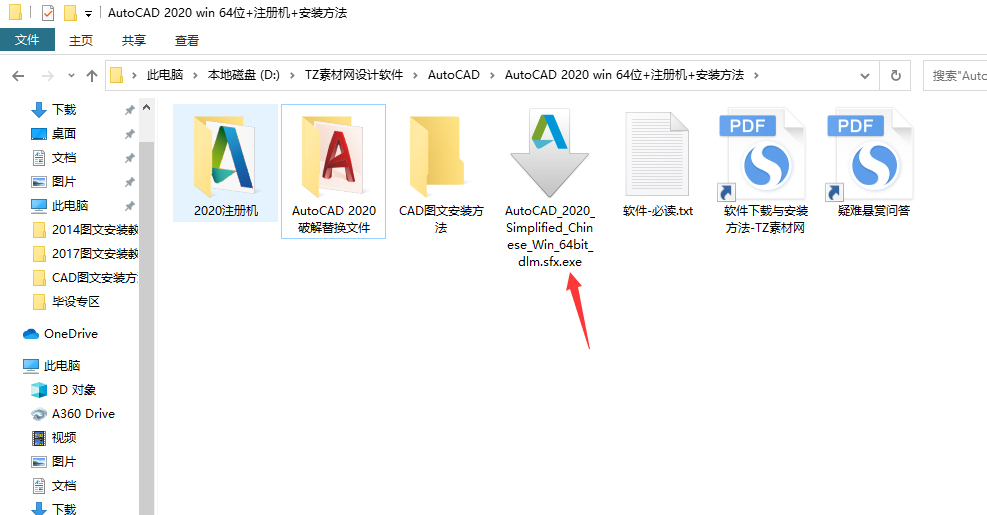Click the New folder quick access icon

pyautogui.click(x=70, y=13)
